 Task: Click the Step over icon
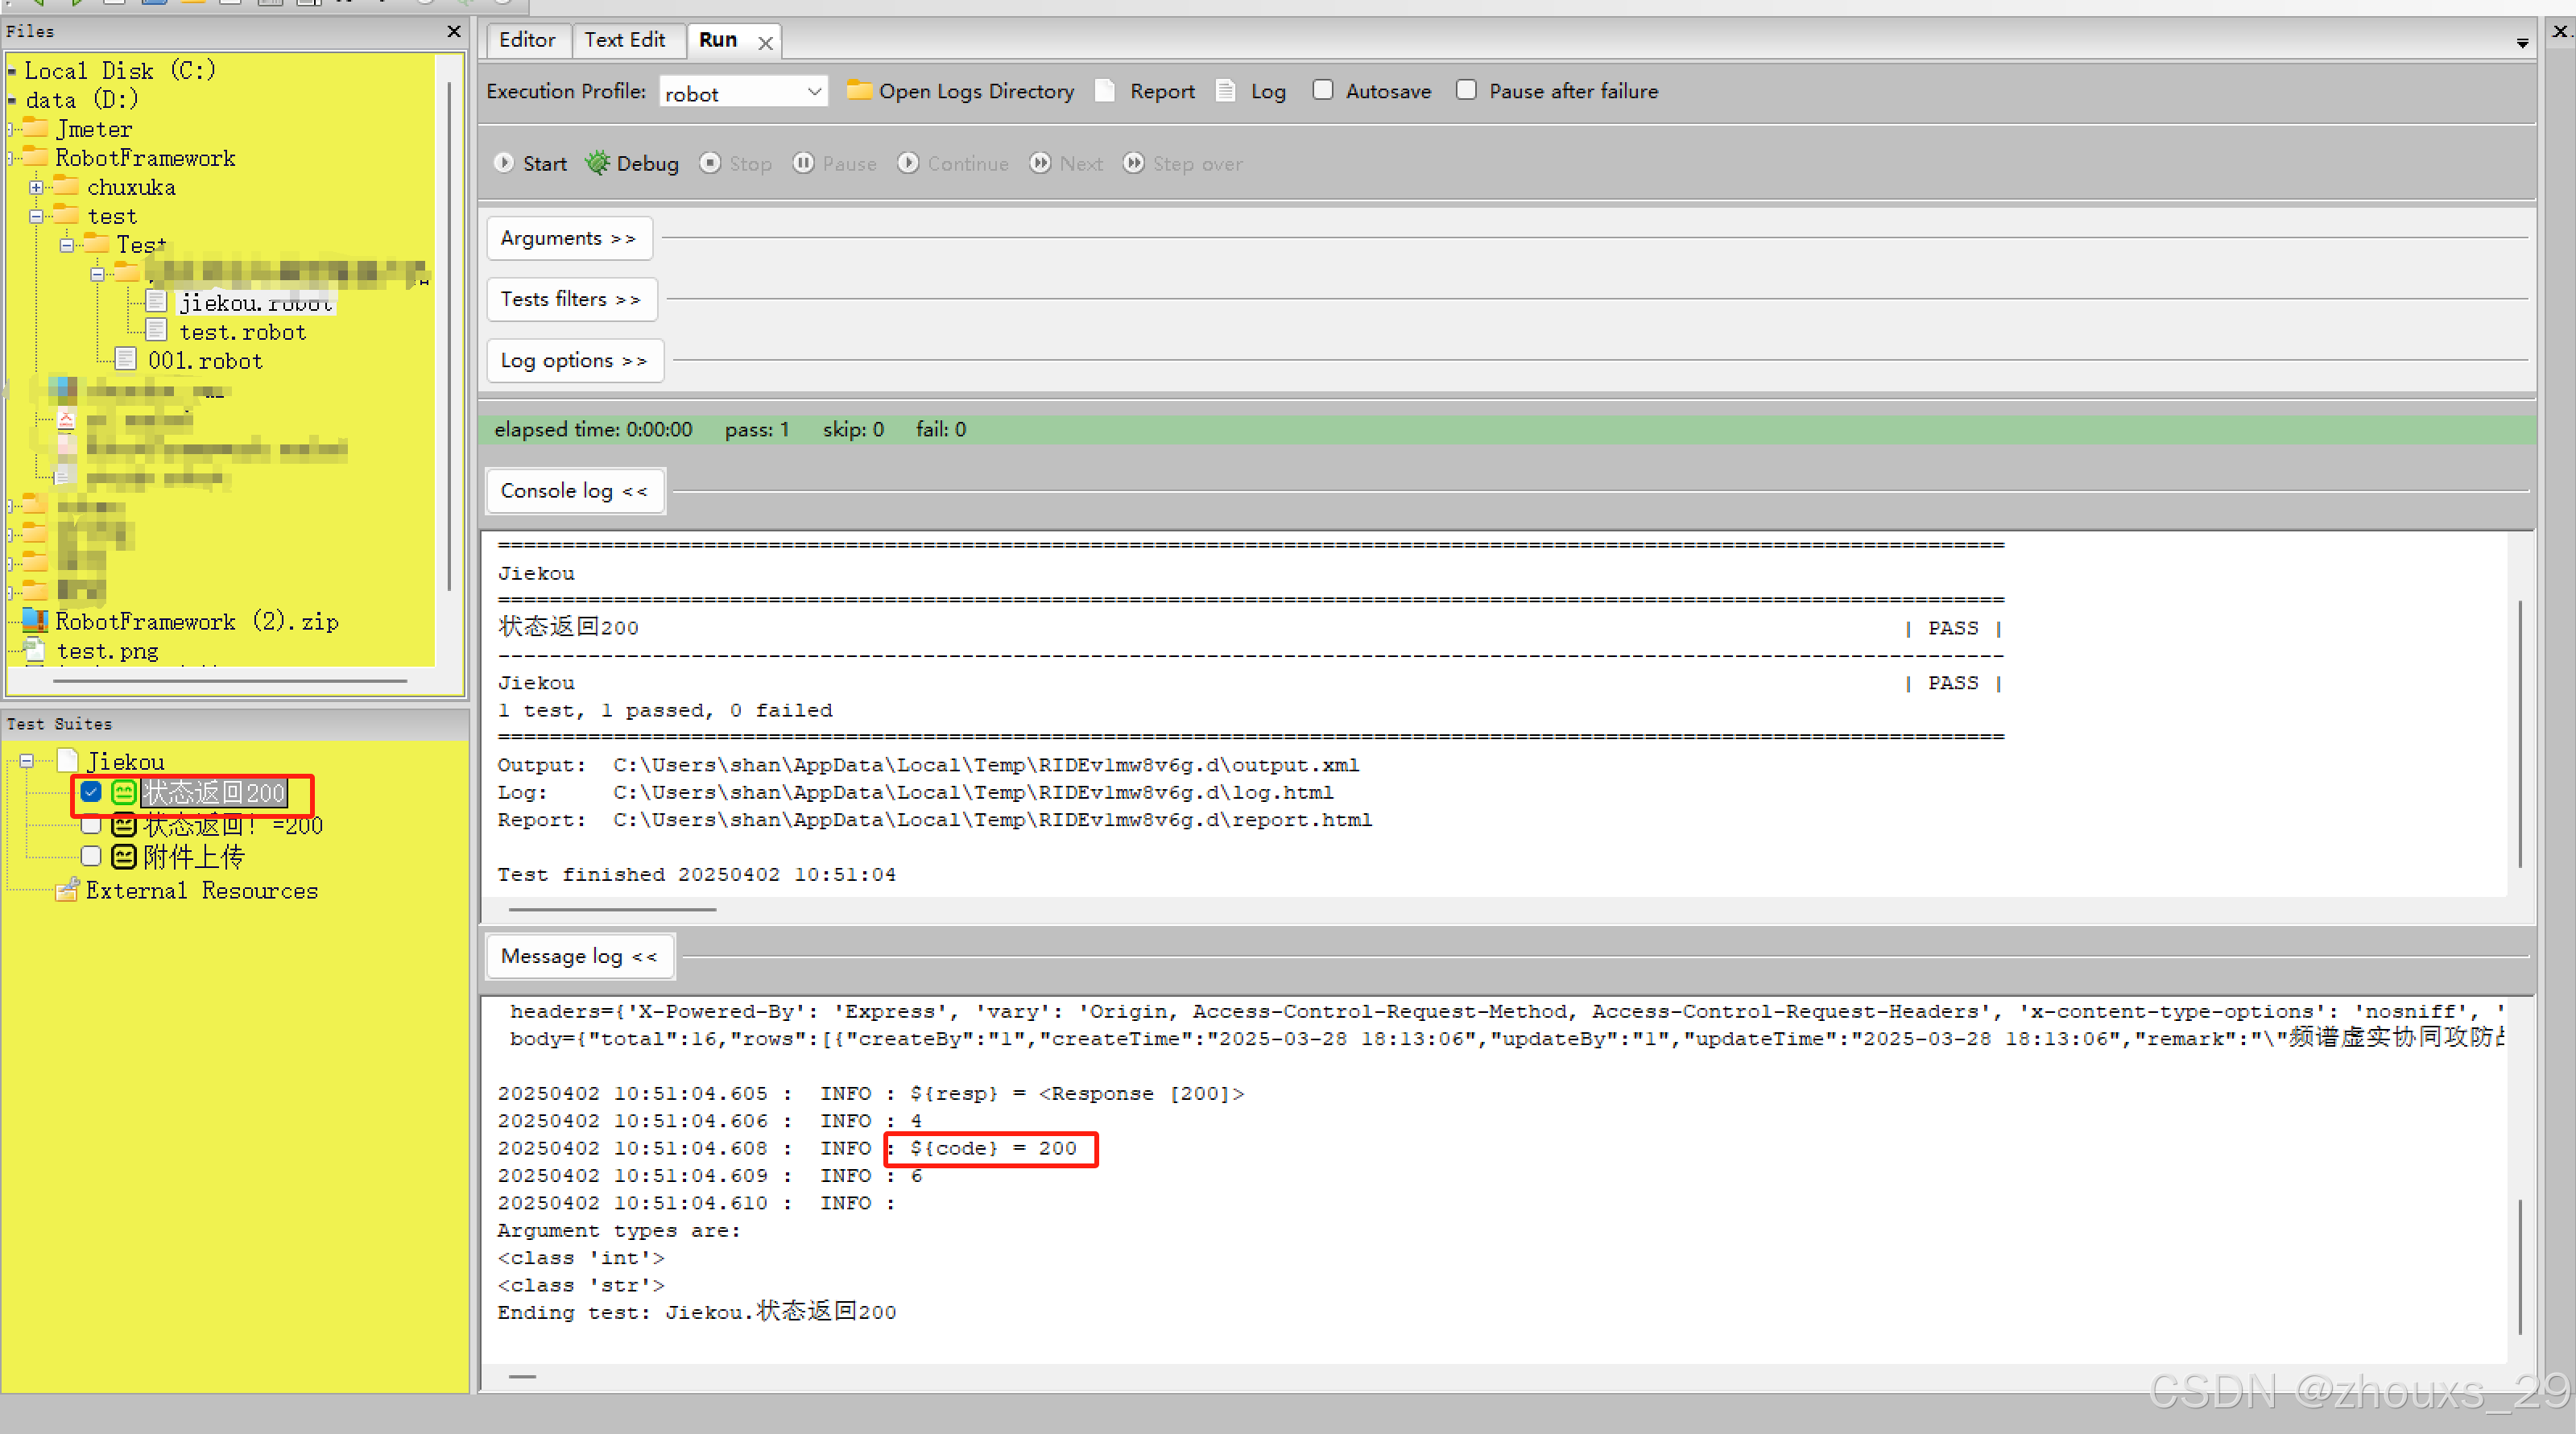point(1133,163)
